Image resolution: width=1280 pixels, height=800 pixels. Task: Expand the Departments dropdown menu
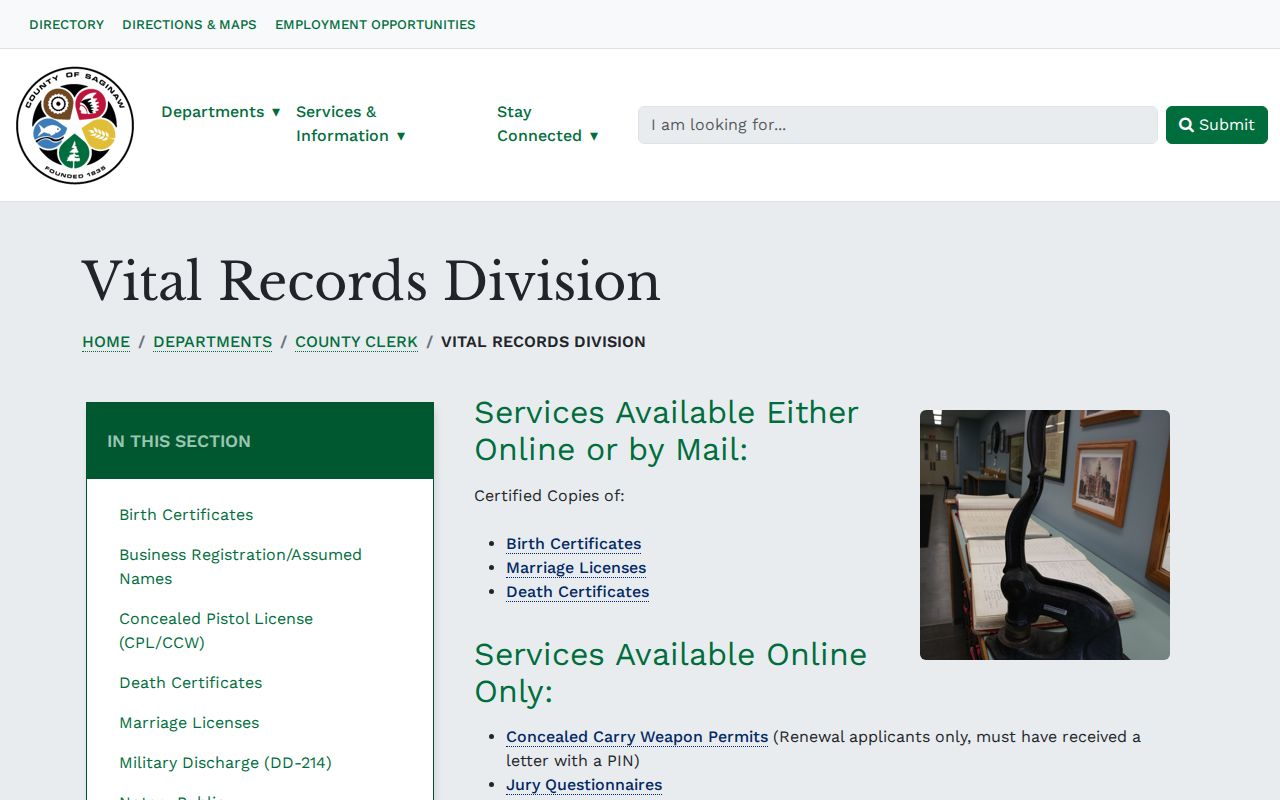221,112
